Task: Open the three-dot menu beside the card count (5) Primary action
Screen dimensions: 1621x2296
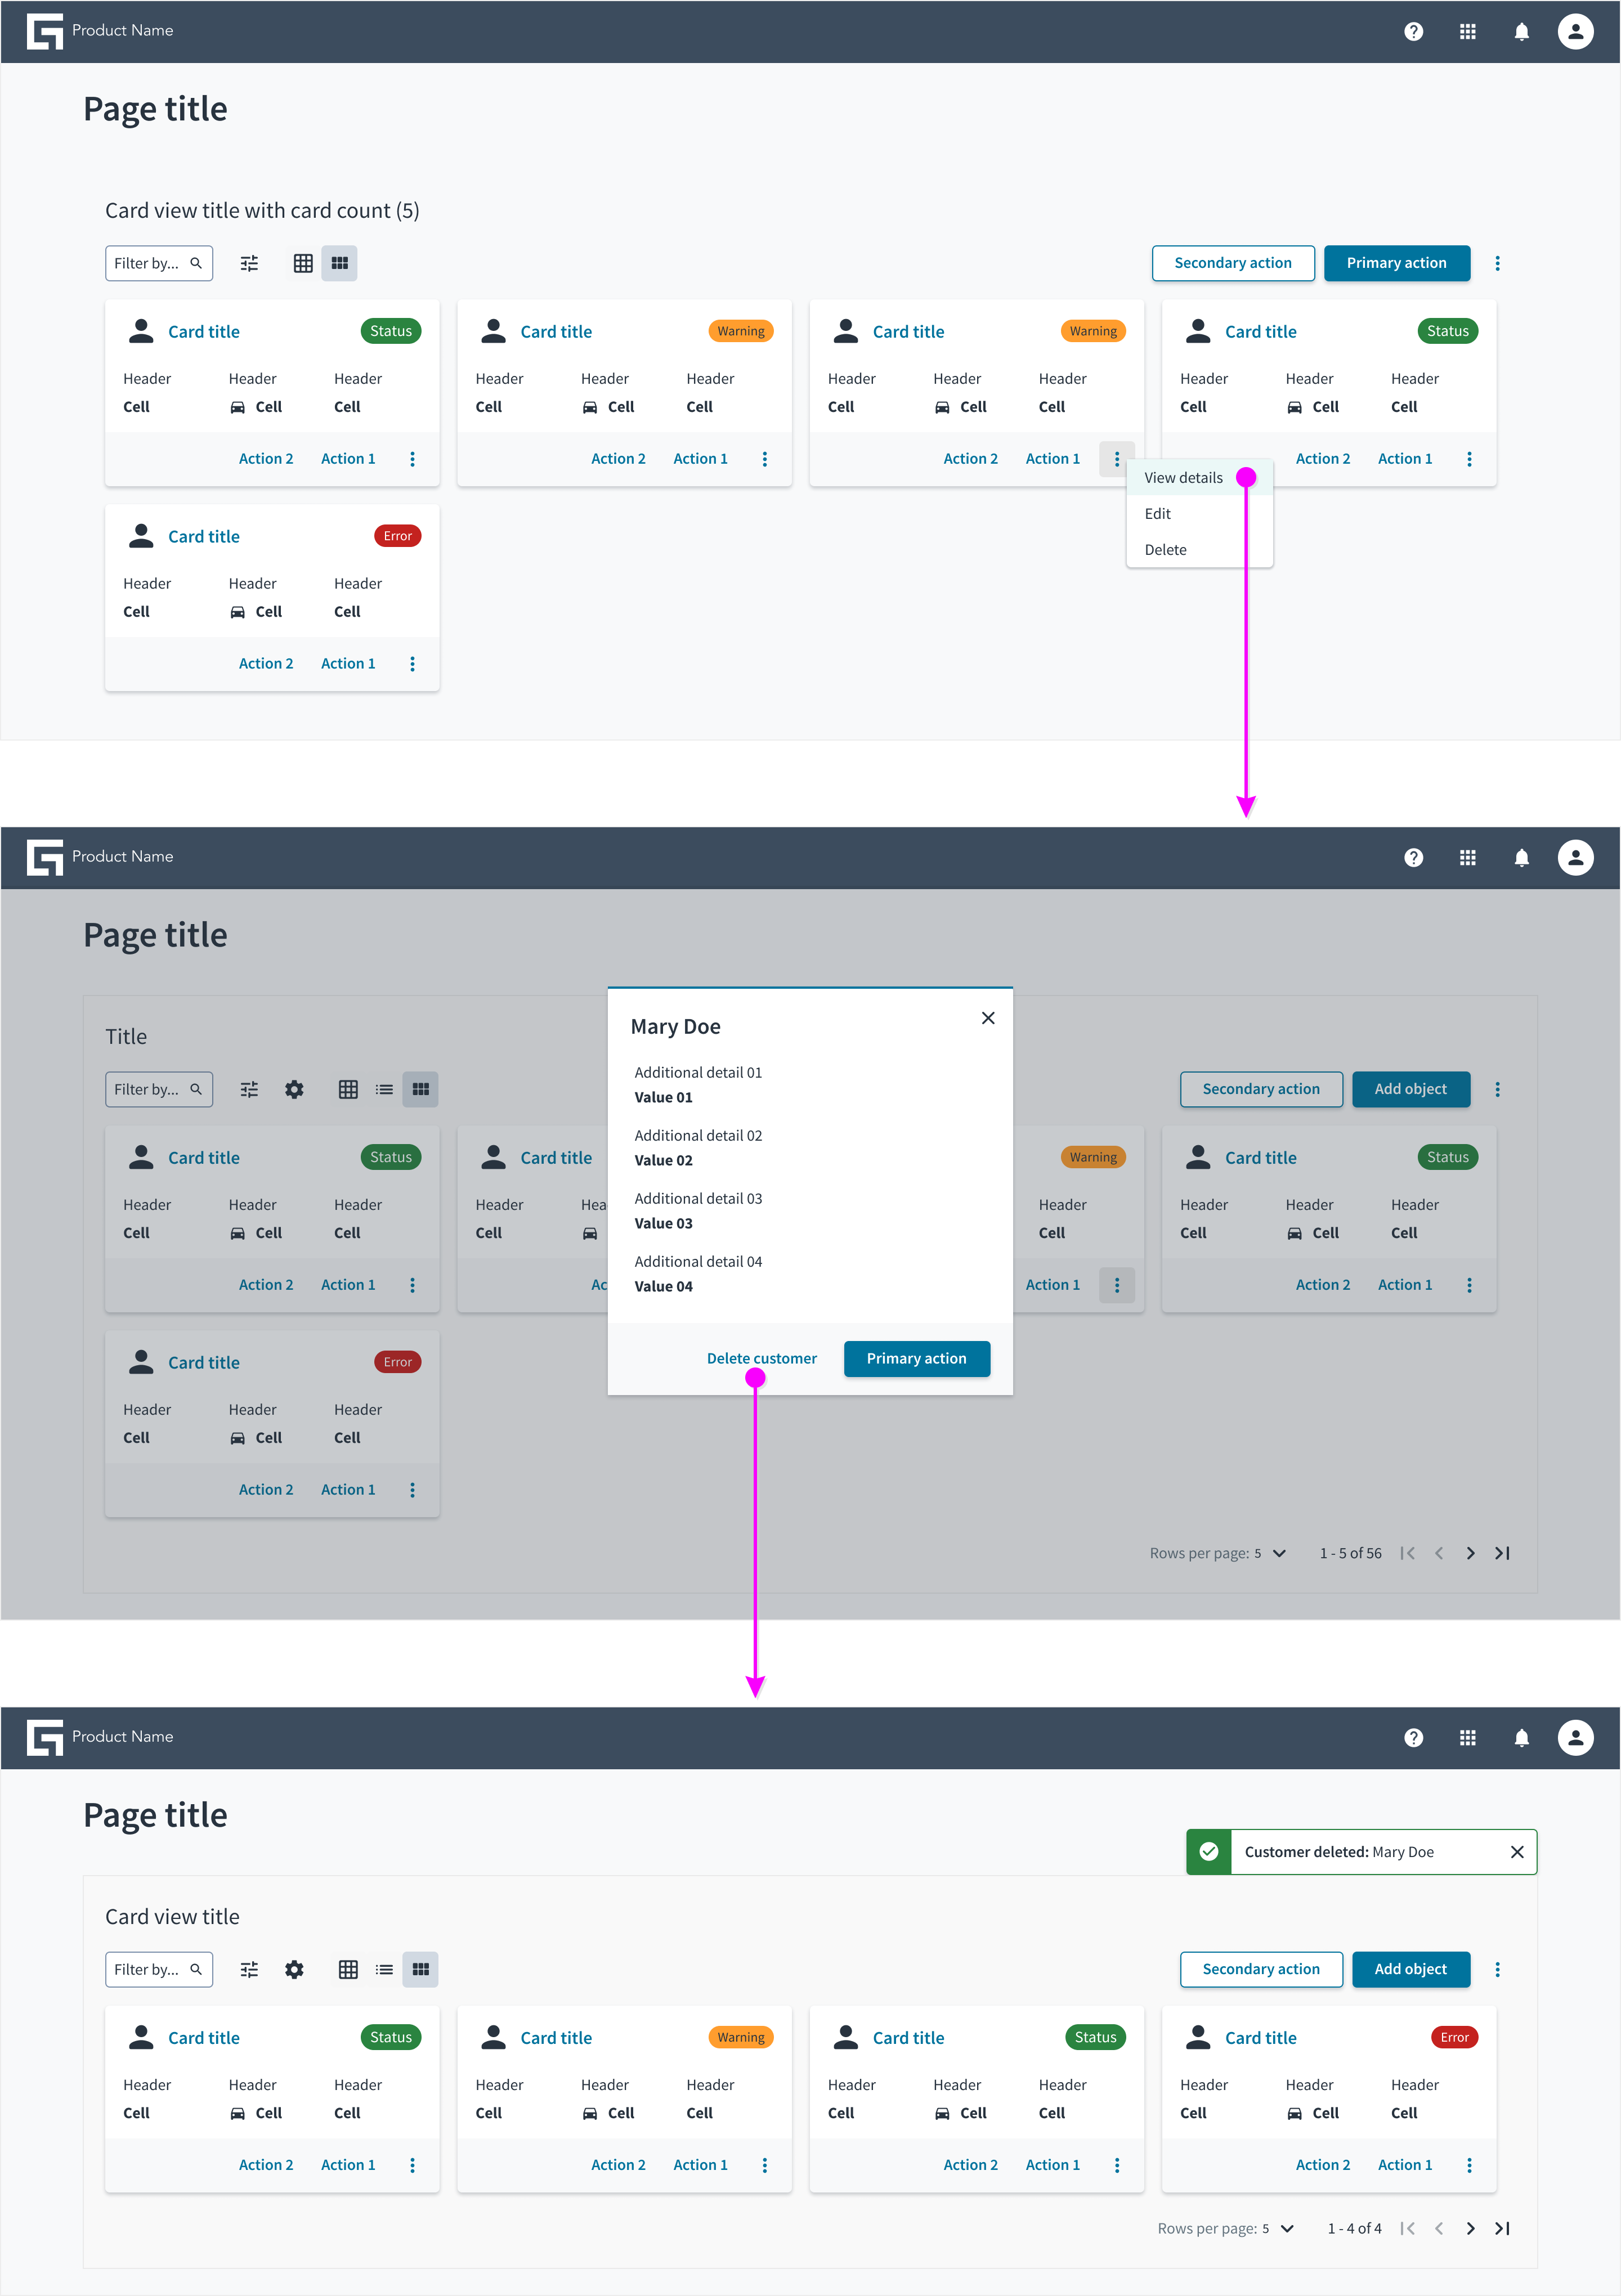Action: [1497, 263]
